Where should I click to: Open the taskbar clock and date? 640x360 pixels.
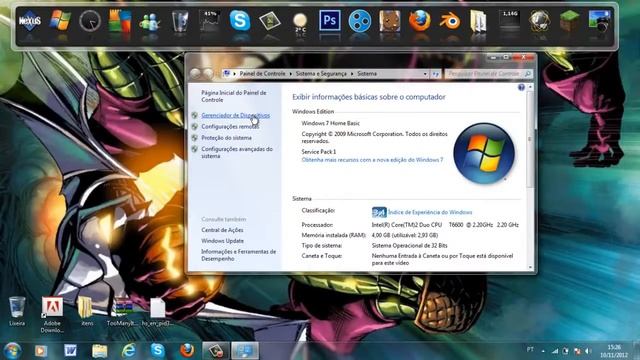(614, 351)
